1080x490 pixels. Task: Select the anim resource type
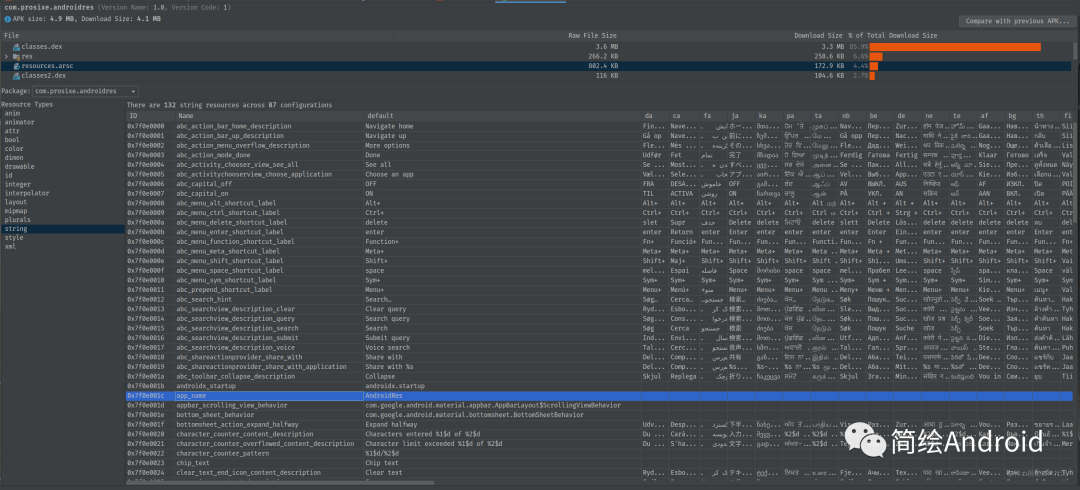[12, 113]
